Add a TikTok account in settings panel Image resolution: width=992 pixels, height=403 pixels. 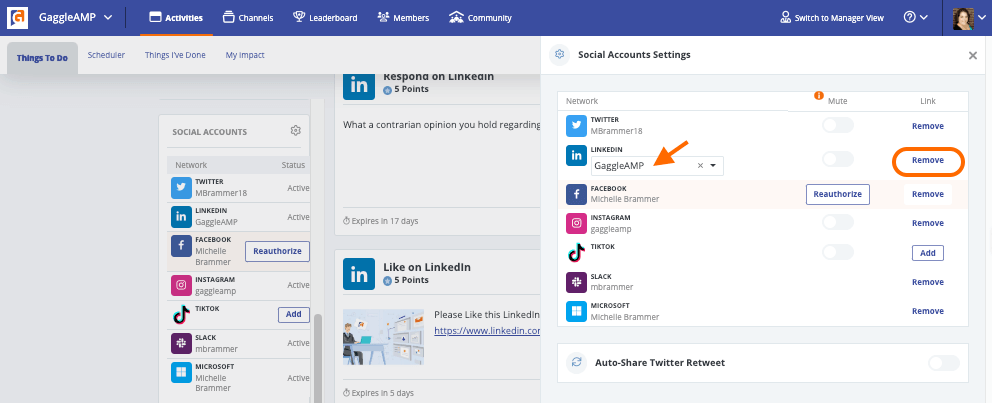pyautogui.click(x=927, y=253)
